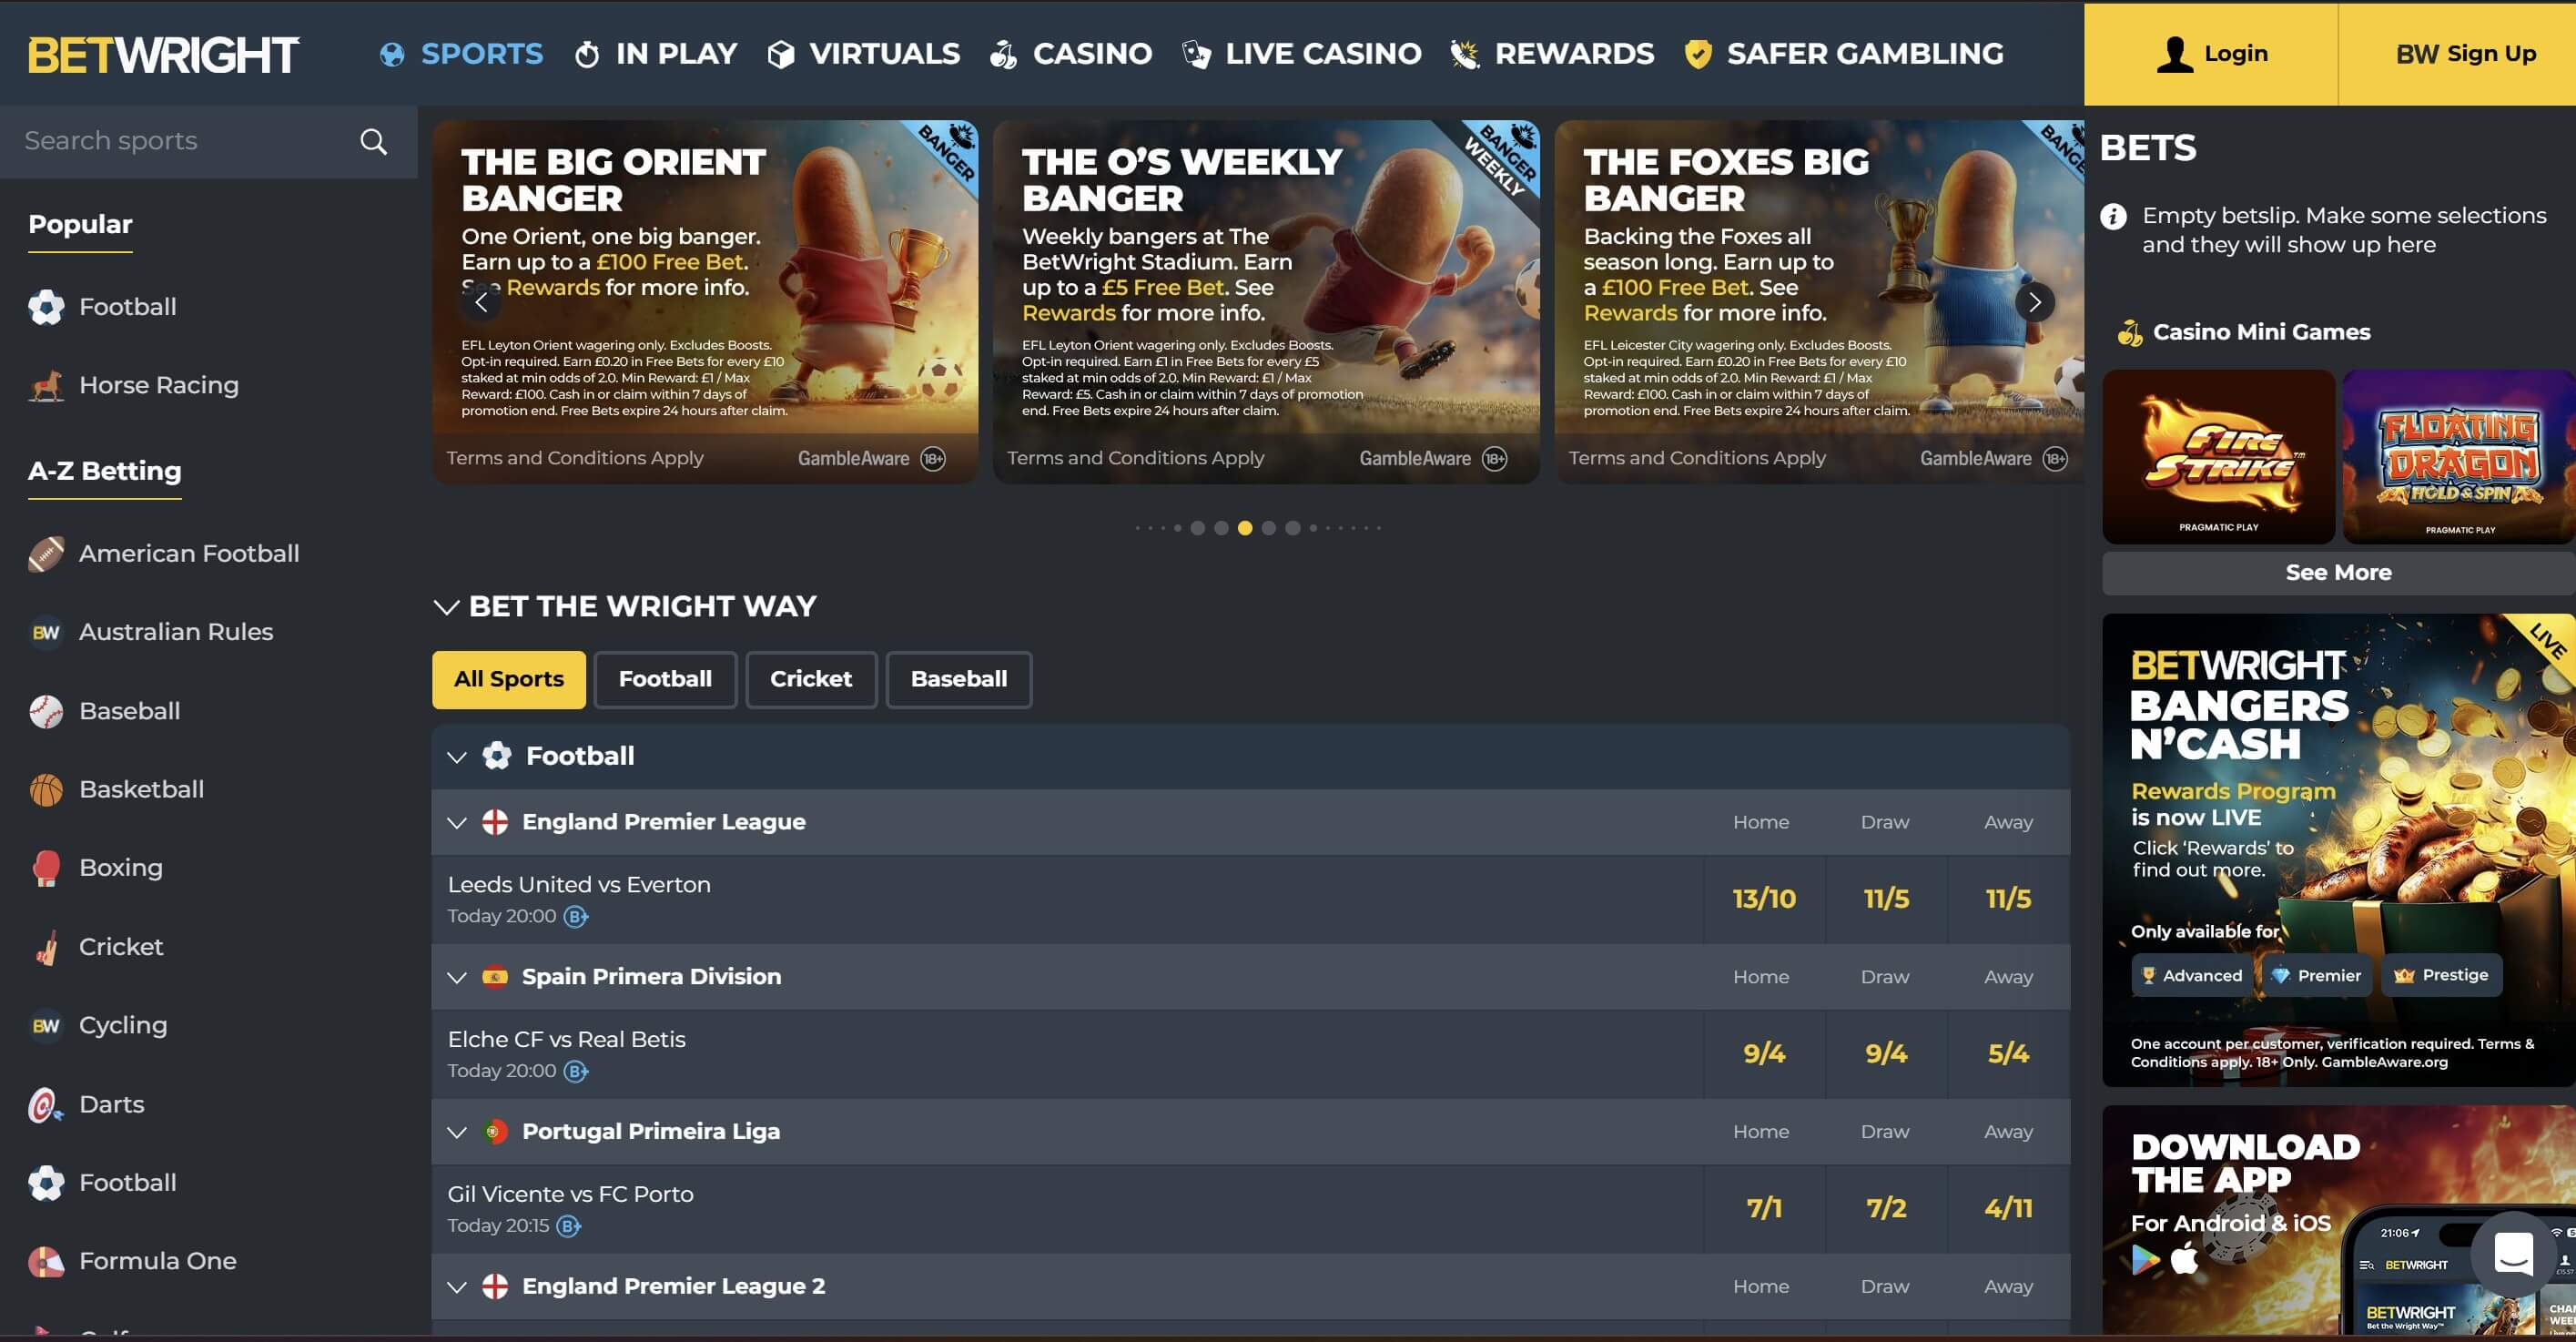Go to previous promotional banner

(x=481, y=302)
